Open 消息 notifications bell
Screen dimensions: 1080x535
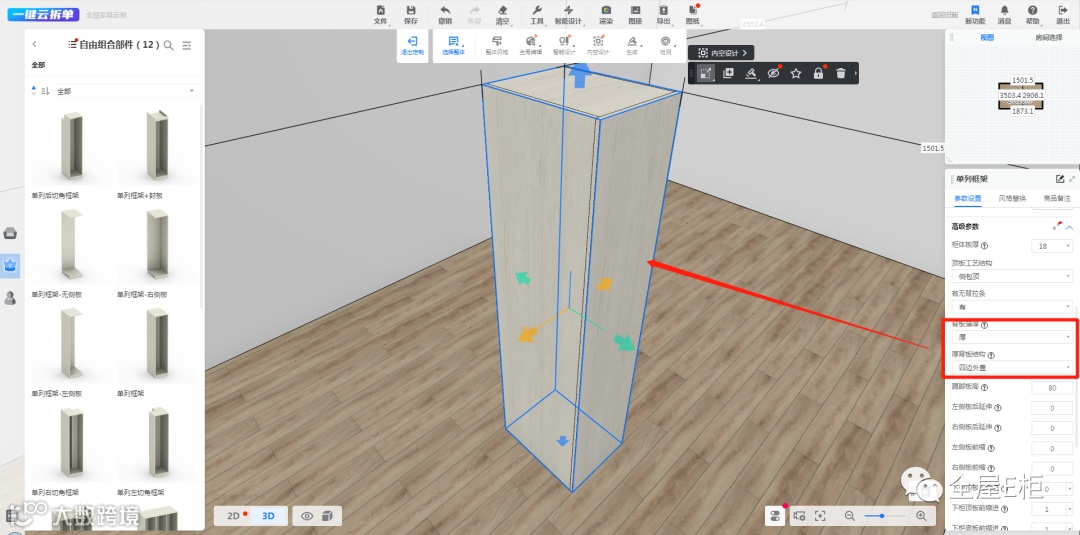click(1004, 14)
